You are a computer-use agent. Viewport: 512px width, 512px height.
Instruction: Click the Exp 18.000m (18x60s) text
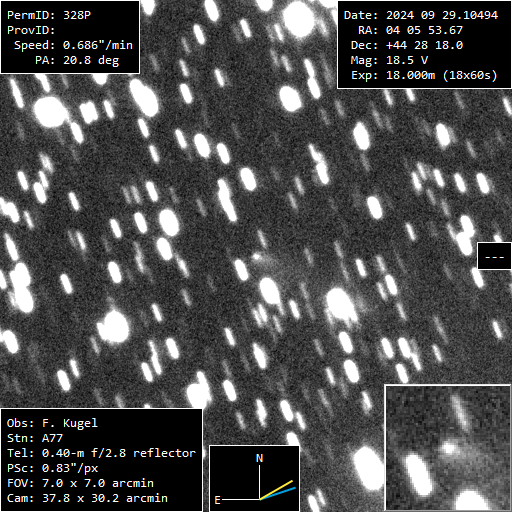(x=424, y=75)
